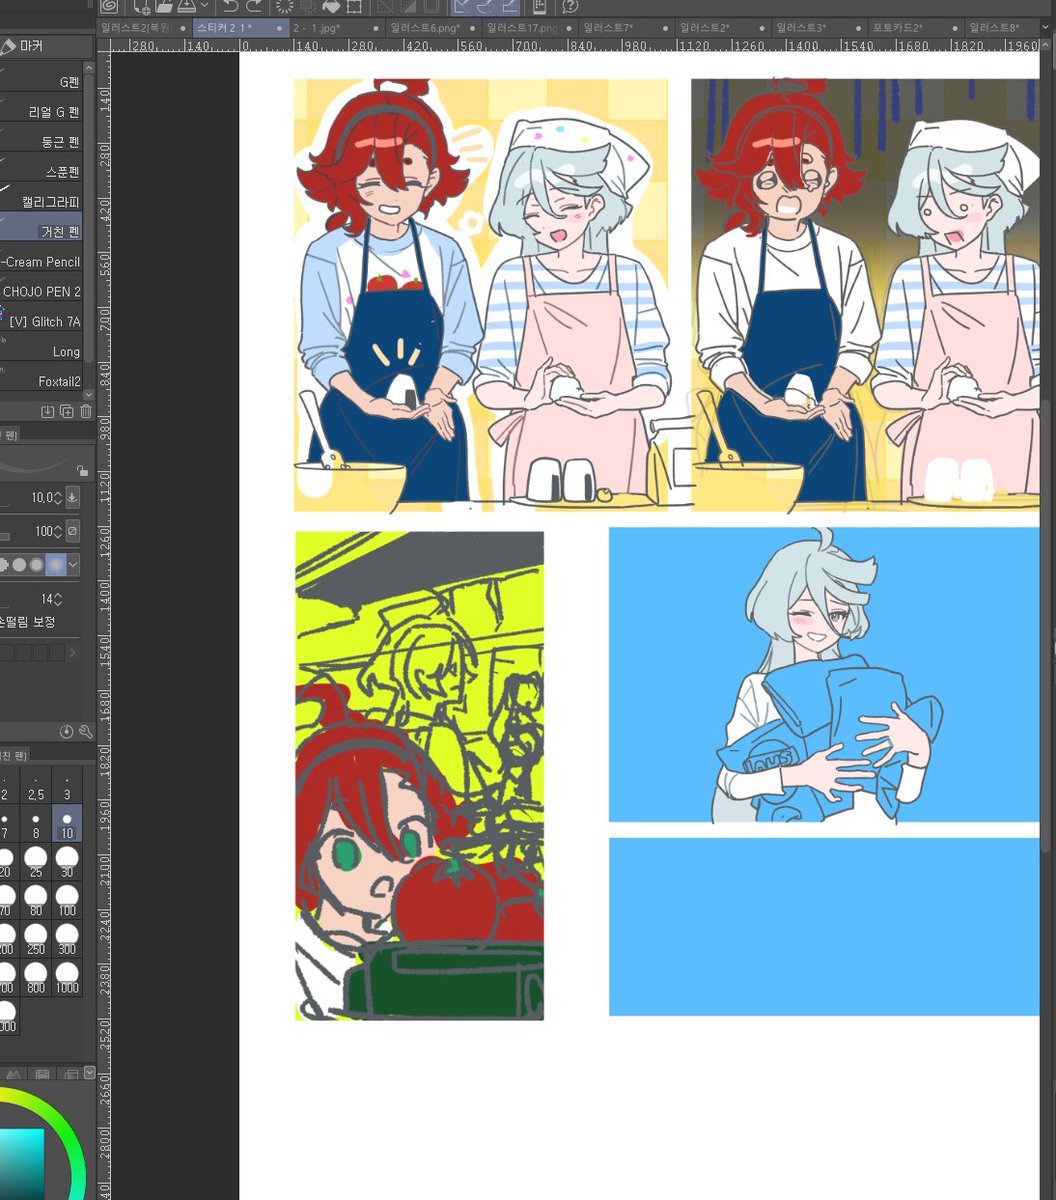The width and height of the screenshot is (1056, 1200).
Task: Expand the color panel menu chevron
Action: (90, 1073)
